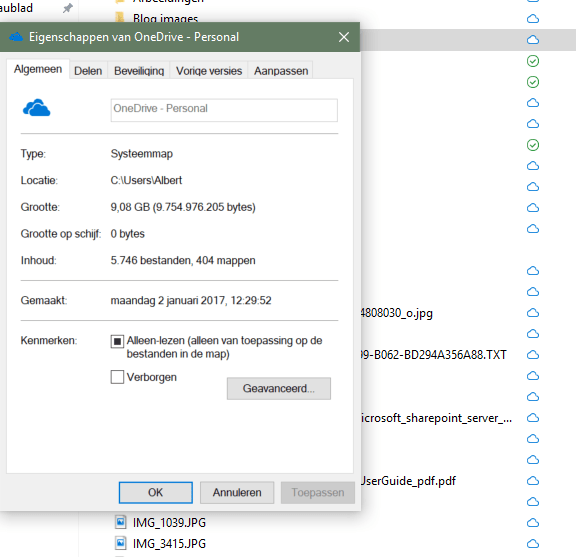Open the Delen tab
This screenshot has height=557, width=576.
(88, 71)
